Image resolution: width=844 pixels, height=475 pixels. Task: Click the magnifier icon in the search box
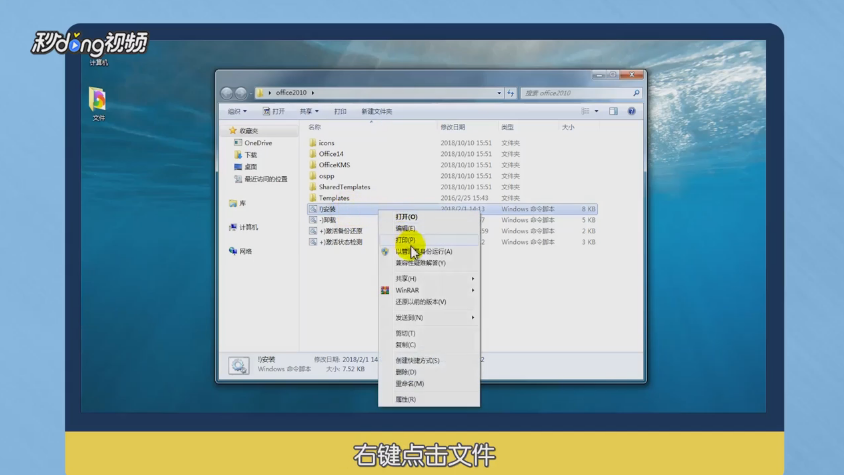click(x=636, y=93)
